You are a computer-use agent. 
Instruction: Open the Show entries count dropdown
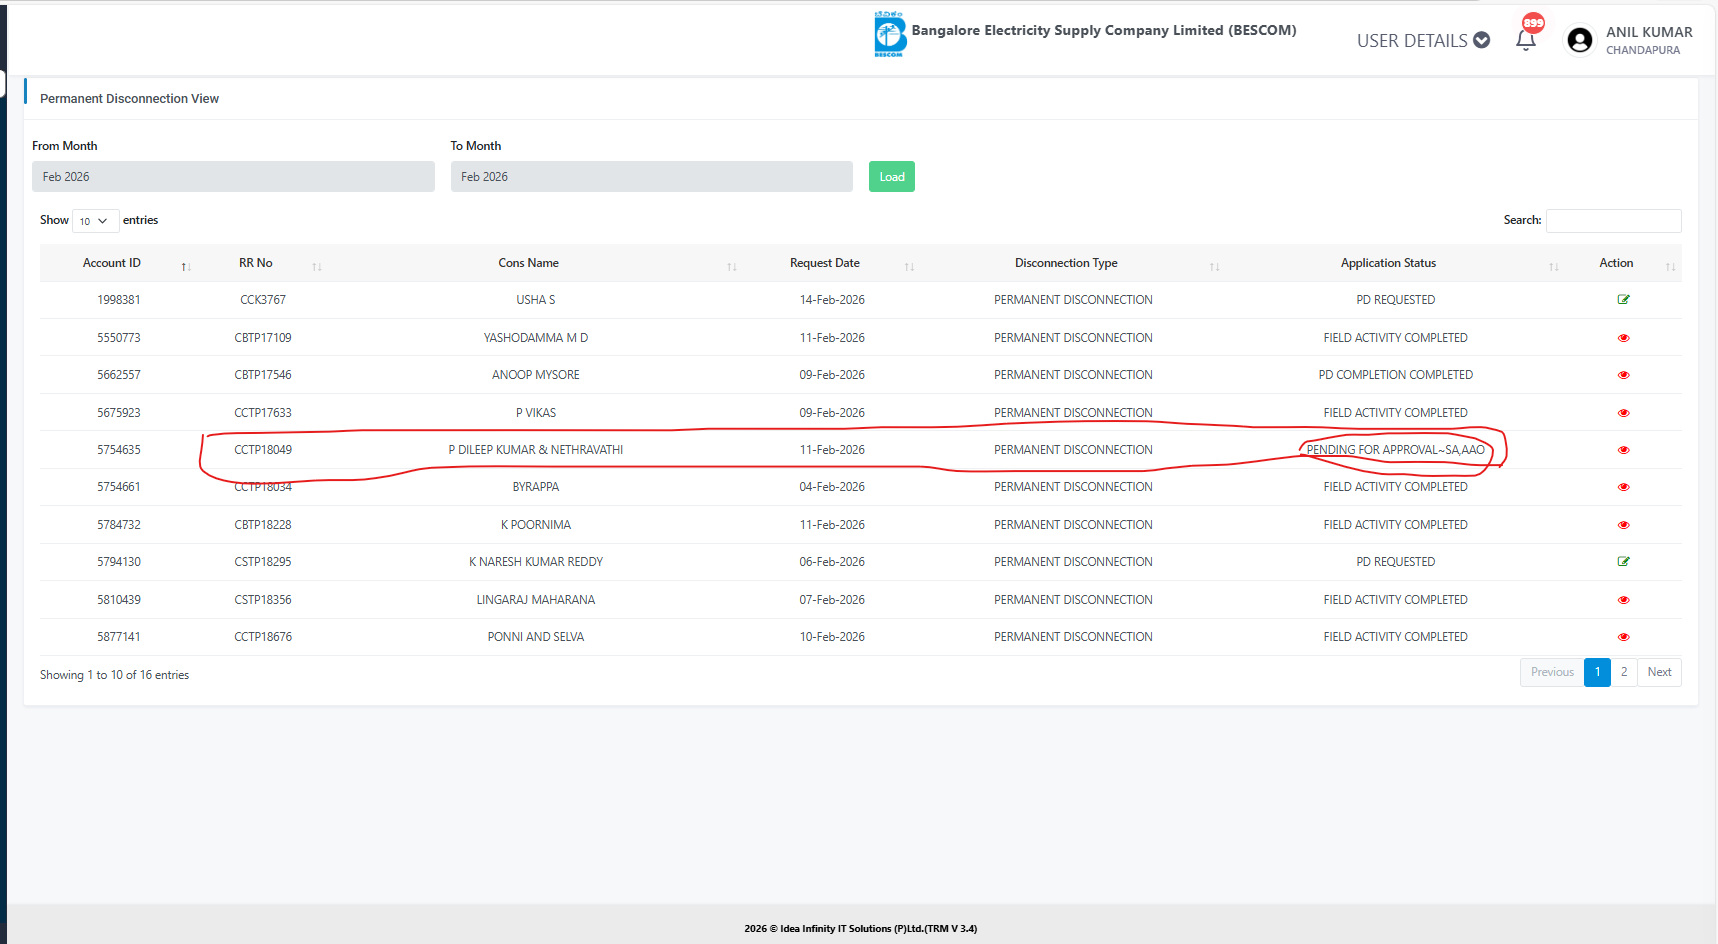point(95,221)
